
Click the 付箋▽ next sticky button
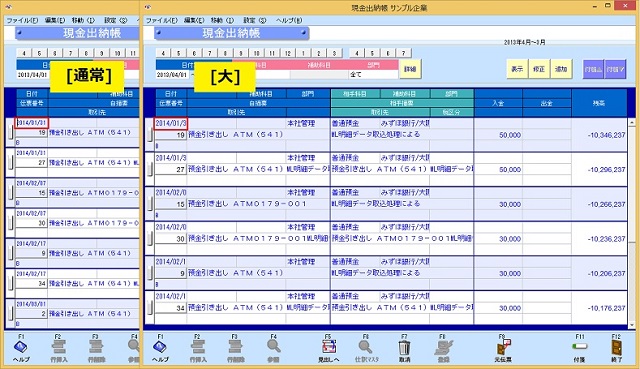615,69
